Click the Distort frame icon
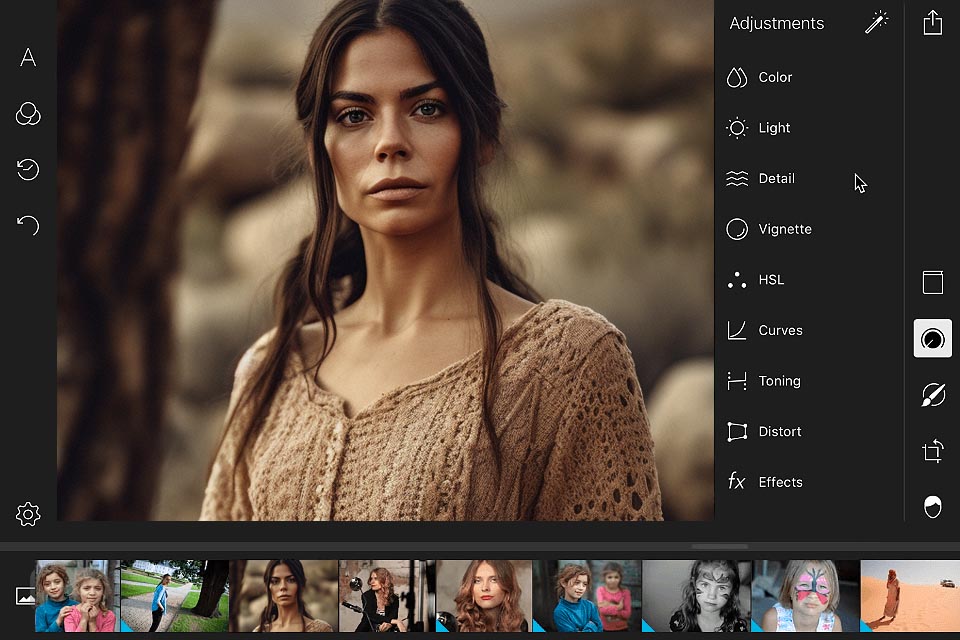 pyautogui.click(x=737, y=432)
